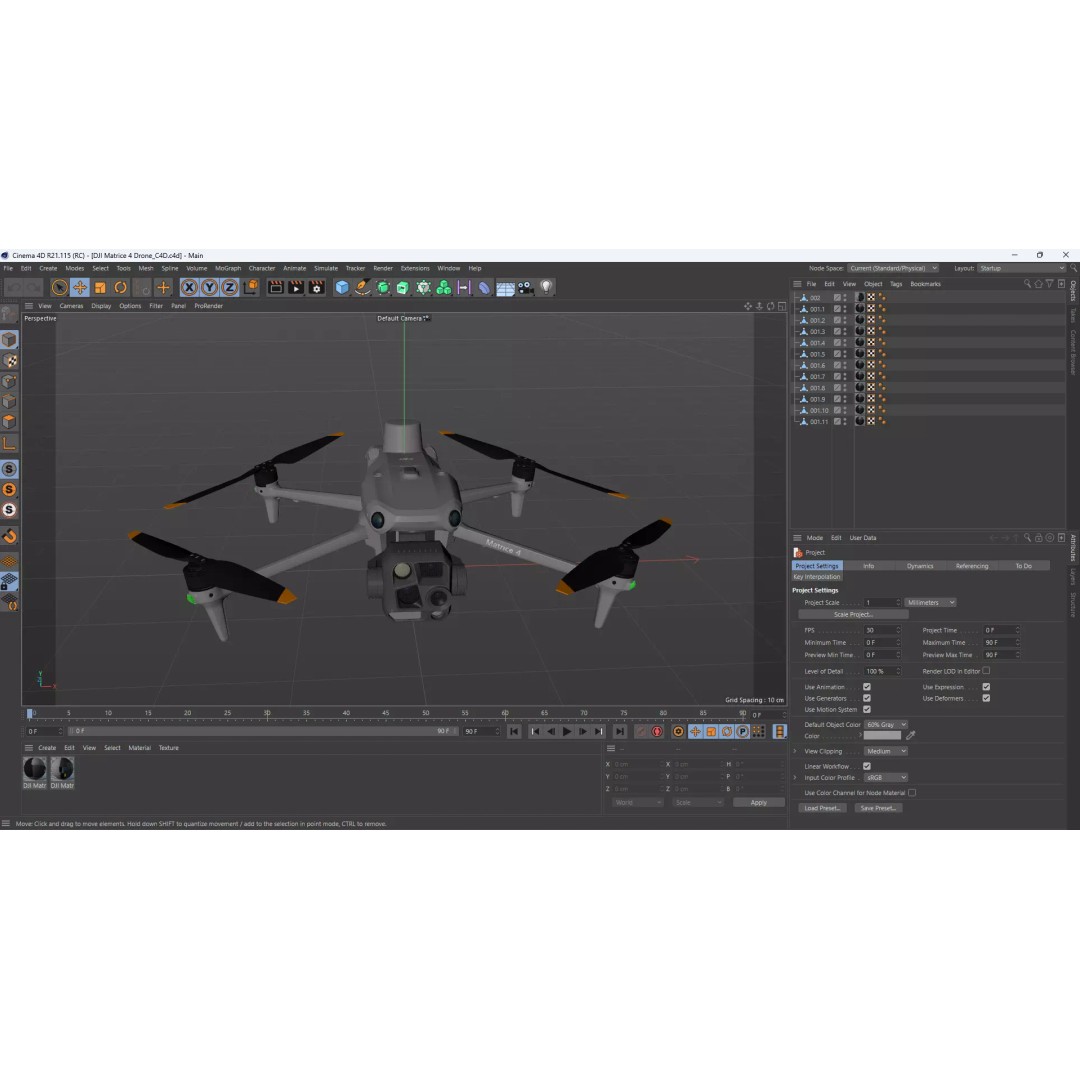Toggle the Z axis lock

[229, 287]
